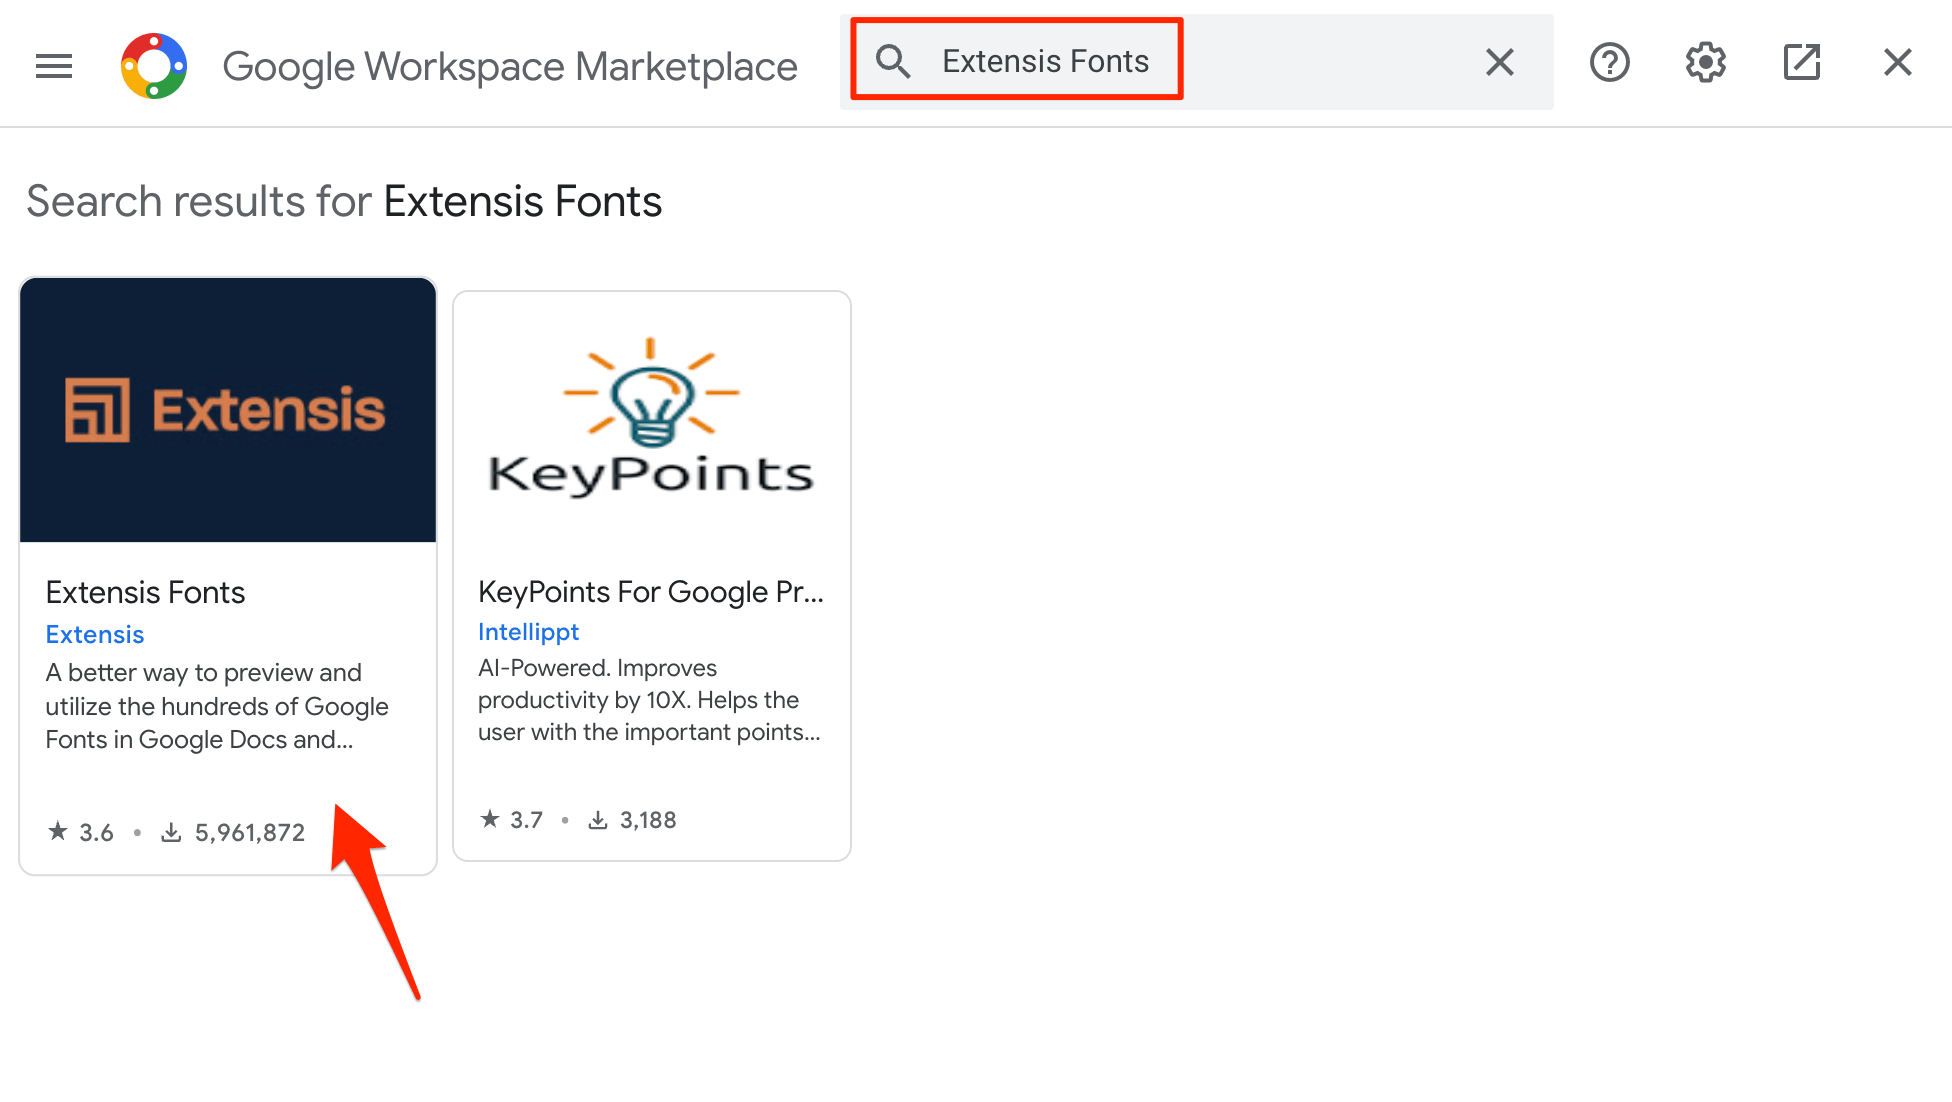Click the Extensis Fonts app title text
The width and height of the screenshot is (1952, 1102).
(145, 593)
